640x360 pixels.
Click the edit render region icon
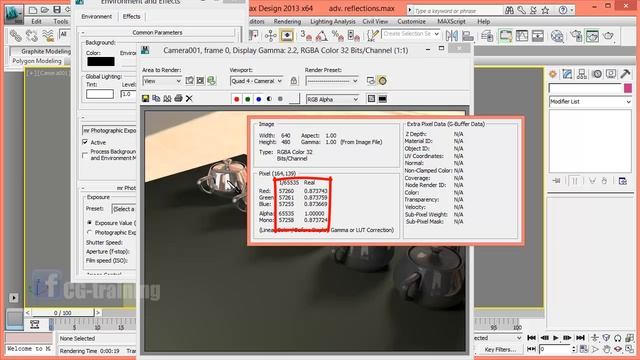pyautogui.click(x=189, y=81)
